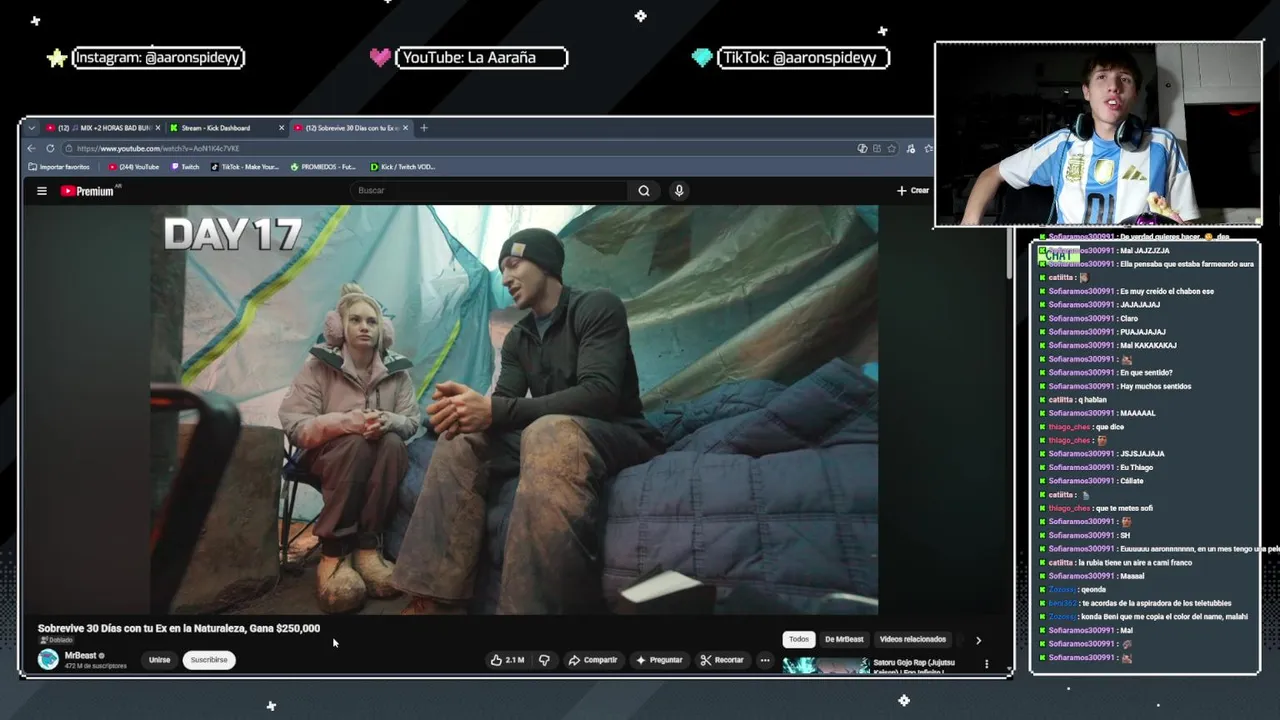This screenshot has height=720, width=1280.
Task: Click the Preguntar button
Action: click(659, 660)
